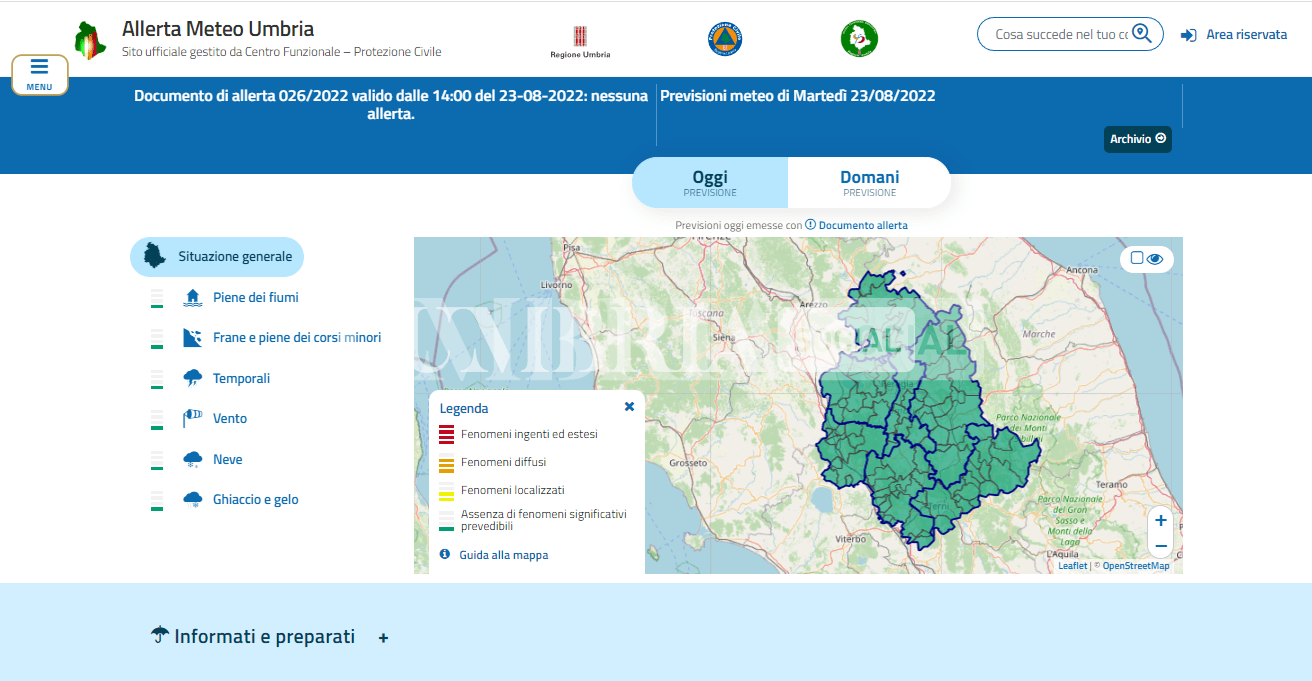Click the red Fenomeni ingenti ed estesi swatch
This screenshot has width=1312, height=681.
pyautogui.click(x=446, y=435)
